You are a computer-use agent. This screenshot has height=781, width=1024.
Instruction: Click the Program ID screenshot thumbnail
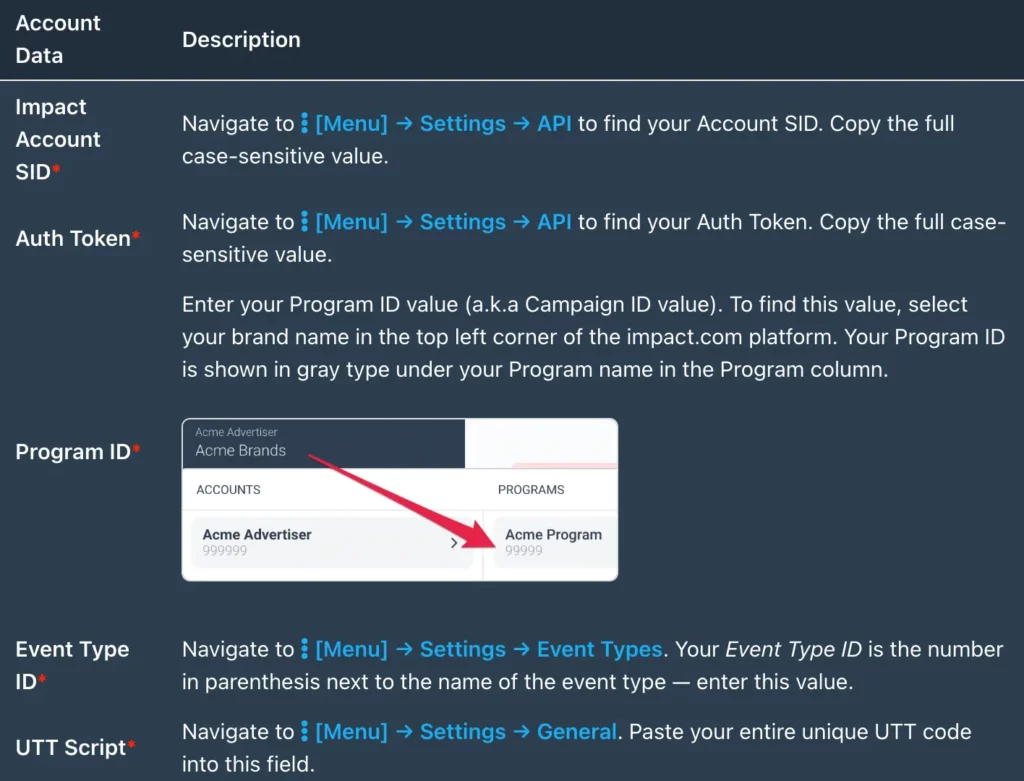coord(400,500)
